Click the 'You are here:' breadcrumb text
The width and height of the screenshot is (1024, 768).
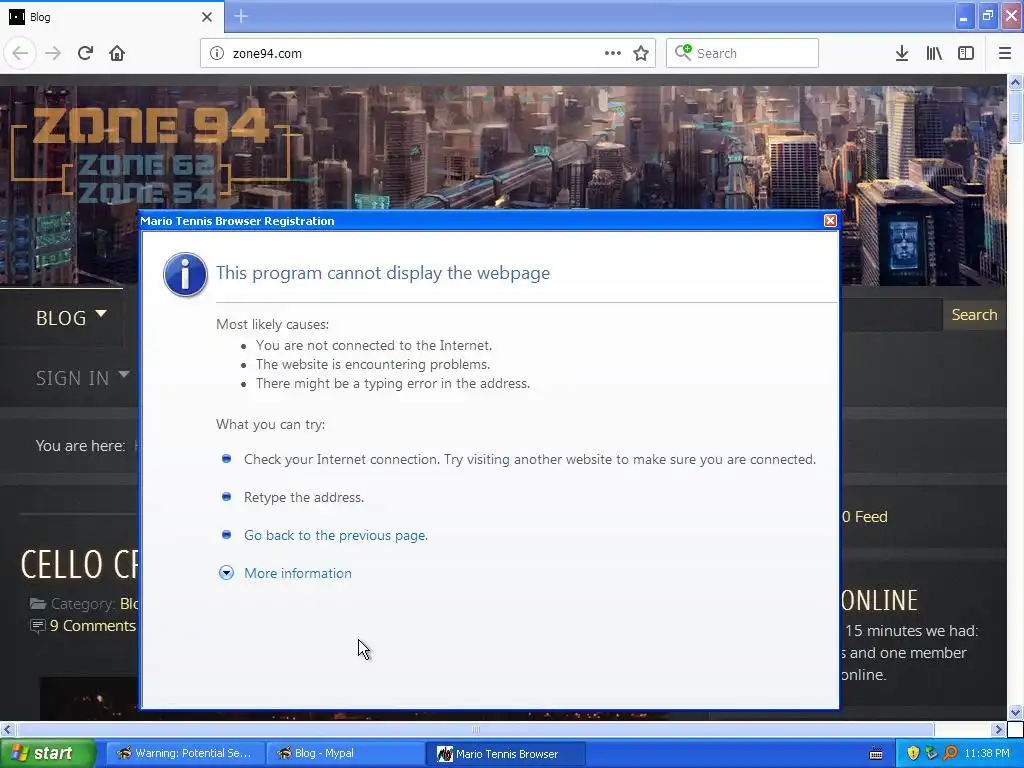pyautogui.click(x=80, y=446)
